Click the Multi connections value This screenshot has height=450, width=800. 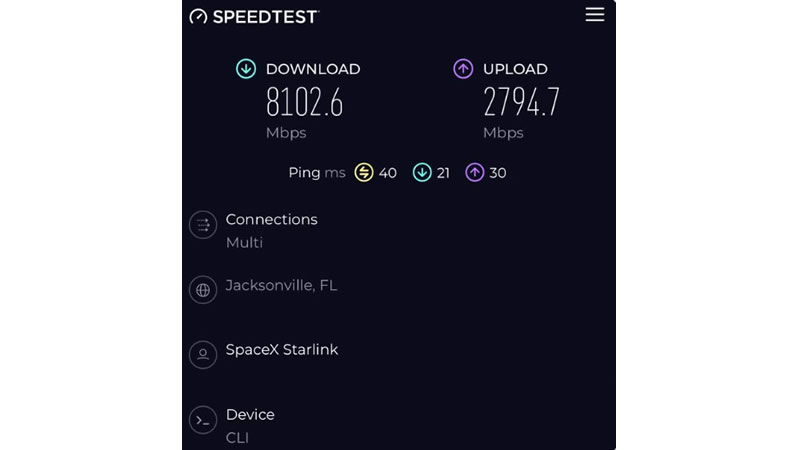click(x=244, y=243)
